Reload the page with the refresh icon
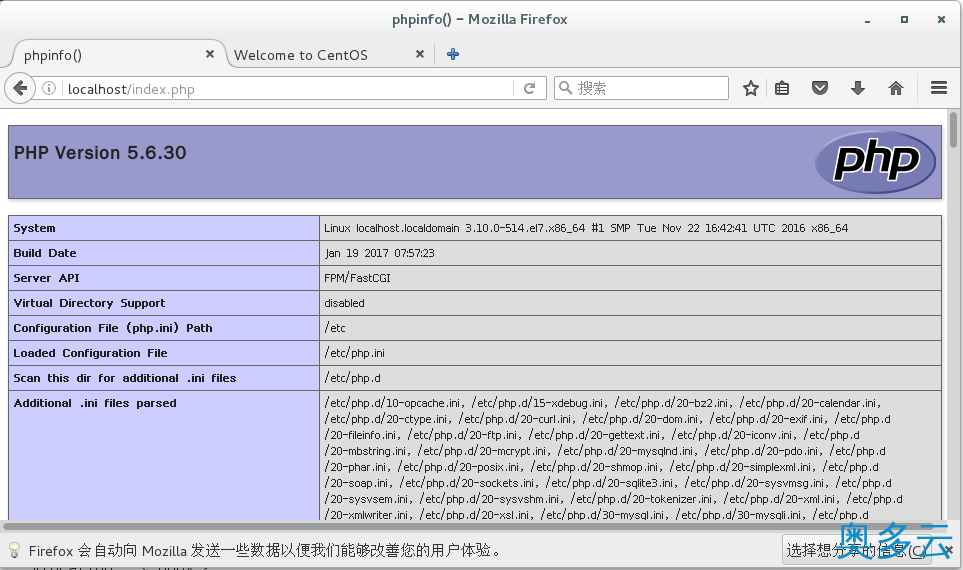963x570 pixels. point(529,88)
